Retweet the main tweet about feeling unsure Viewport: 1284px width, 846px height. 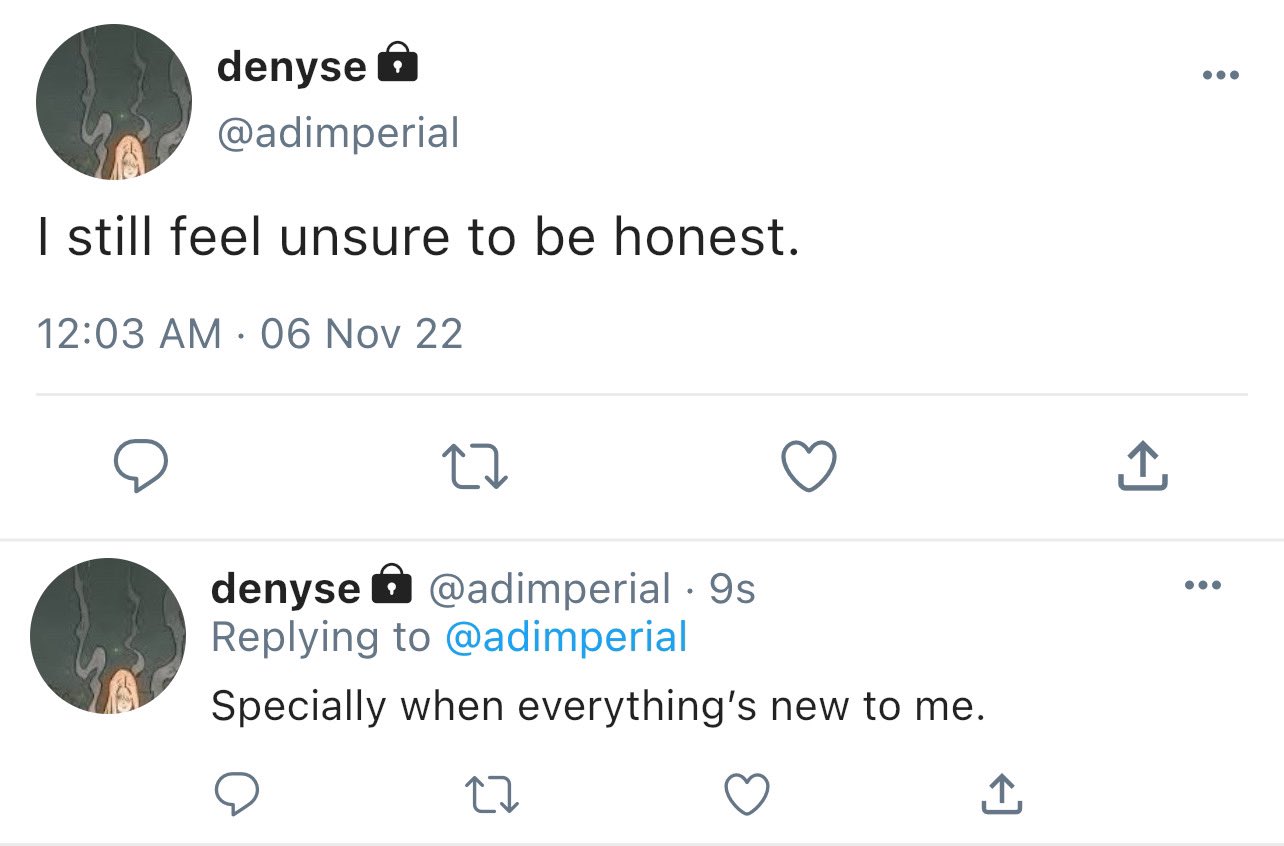(474, 468)
